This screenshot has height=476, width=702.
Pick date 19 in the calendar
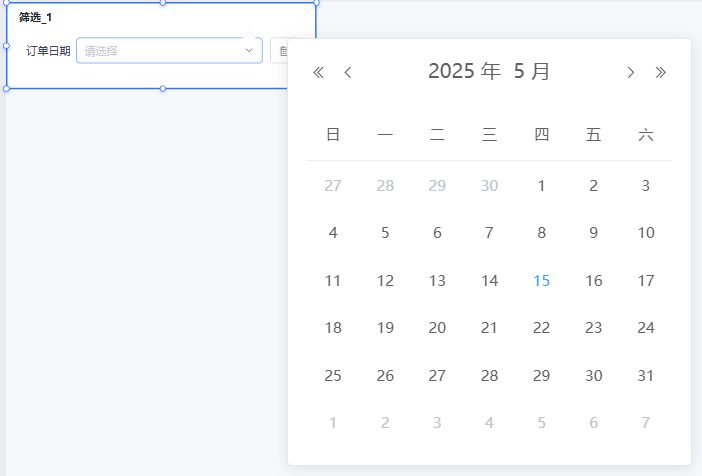[x=385, y=328]
